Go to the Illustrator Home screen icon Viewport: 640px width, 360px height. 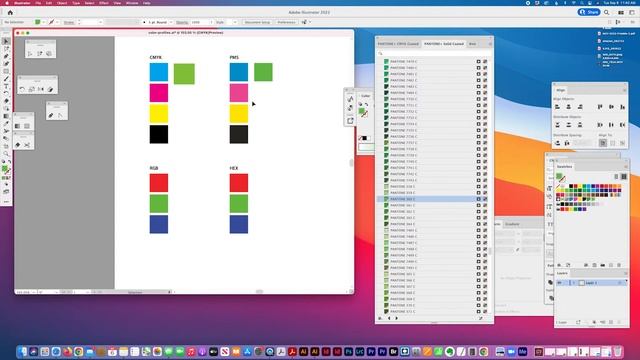point(10,13)
